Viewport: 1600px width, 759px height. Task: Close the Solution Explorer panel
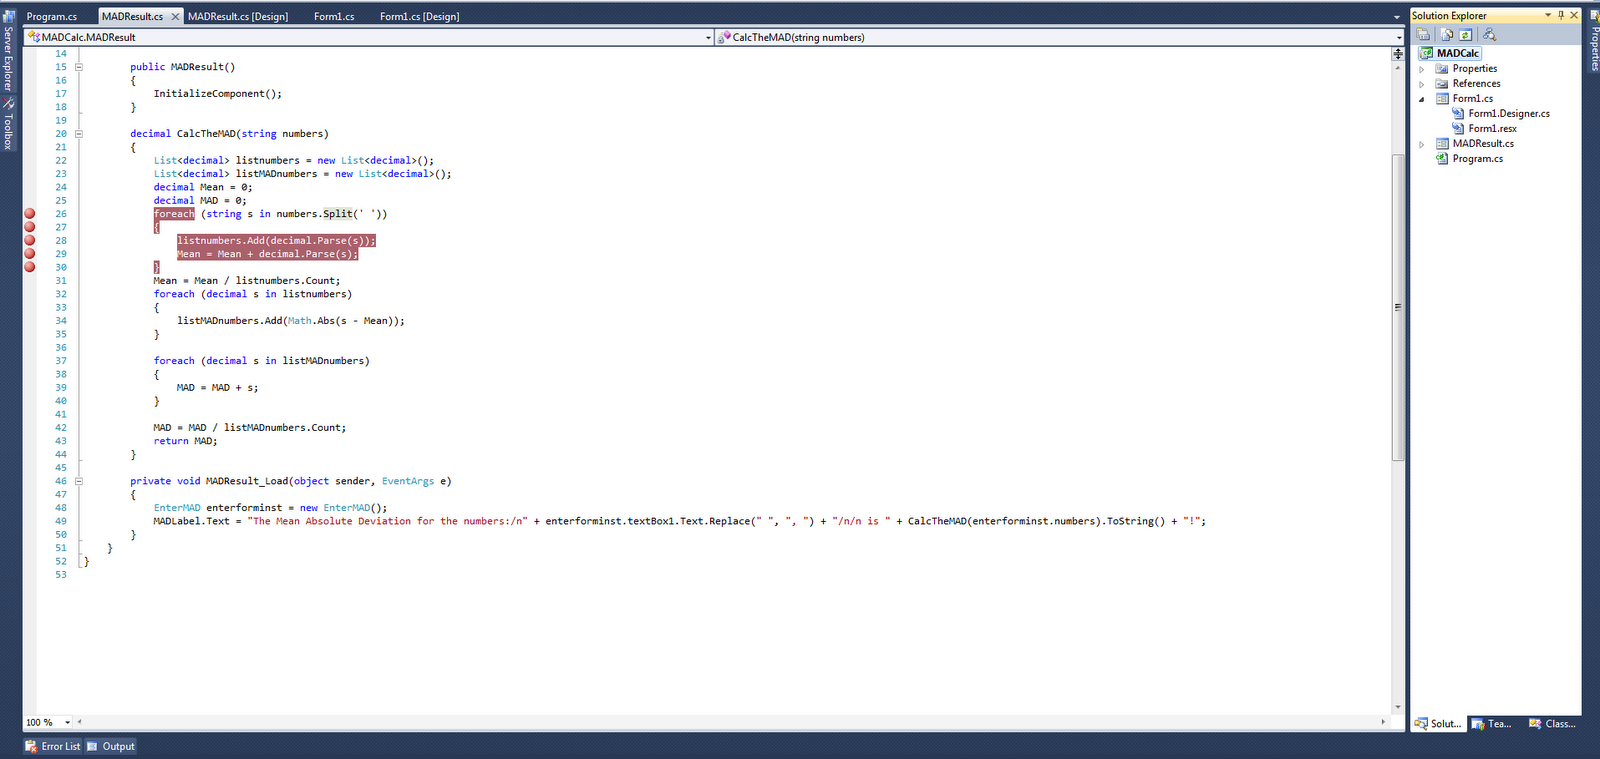point(1574,15)
